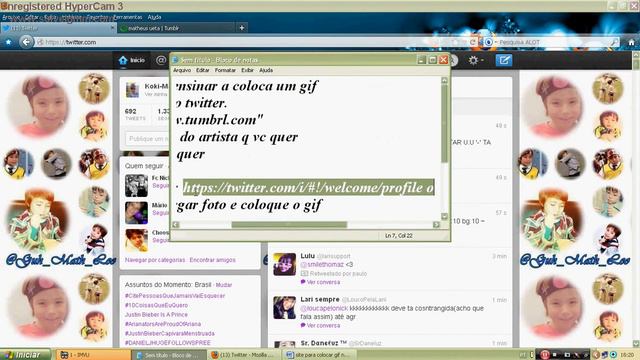Open a new browser tab
The image size is (640, 360).
tap(242, 28)
